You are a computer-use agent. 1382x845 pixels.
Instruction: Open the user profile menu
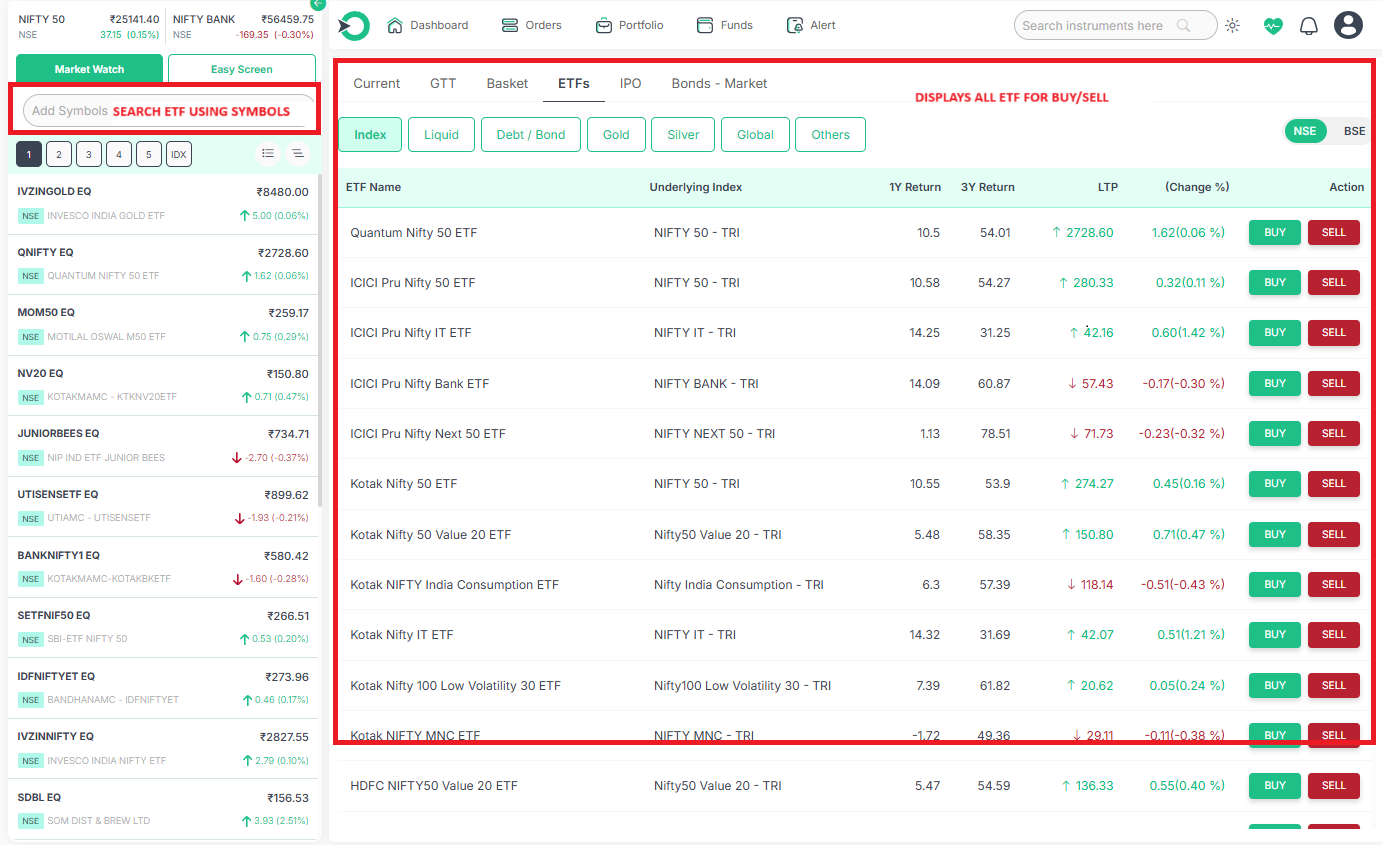tap(1348, 25)
